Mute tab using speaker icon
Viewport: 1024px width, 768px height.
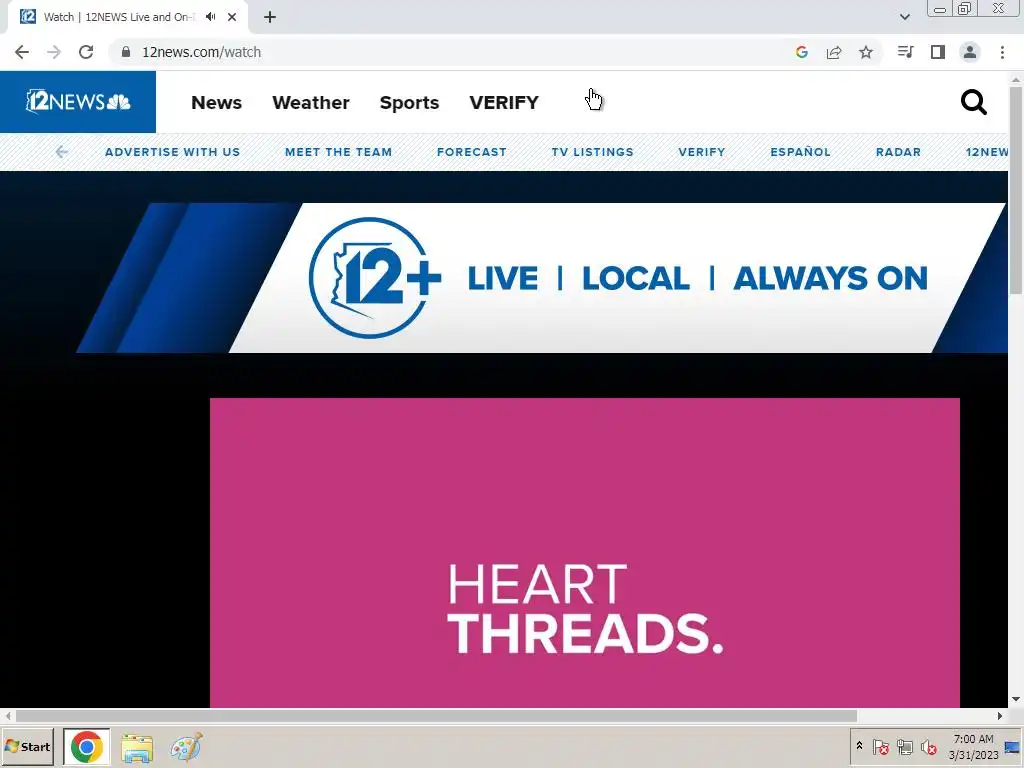(210, 17)
